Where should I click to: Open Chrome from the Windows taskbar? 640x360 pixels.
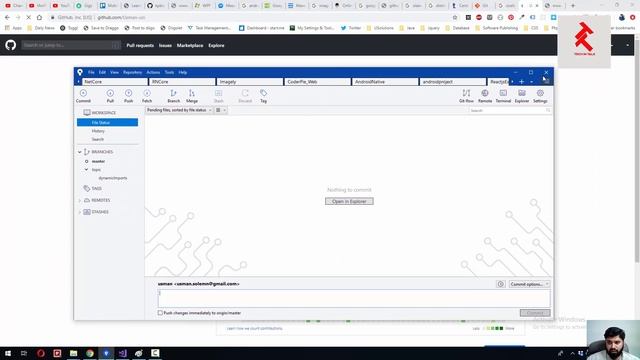90,353
